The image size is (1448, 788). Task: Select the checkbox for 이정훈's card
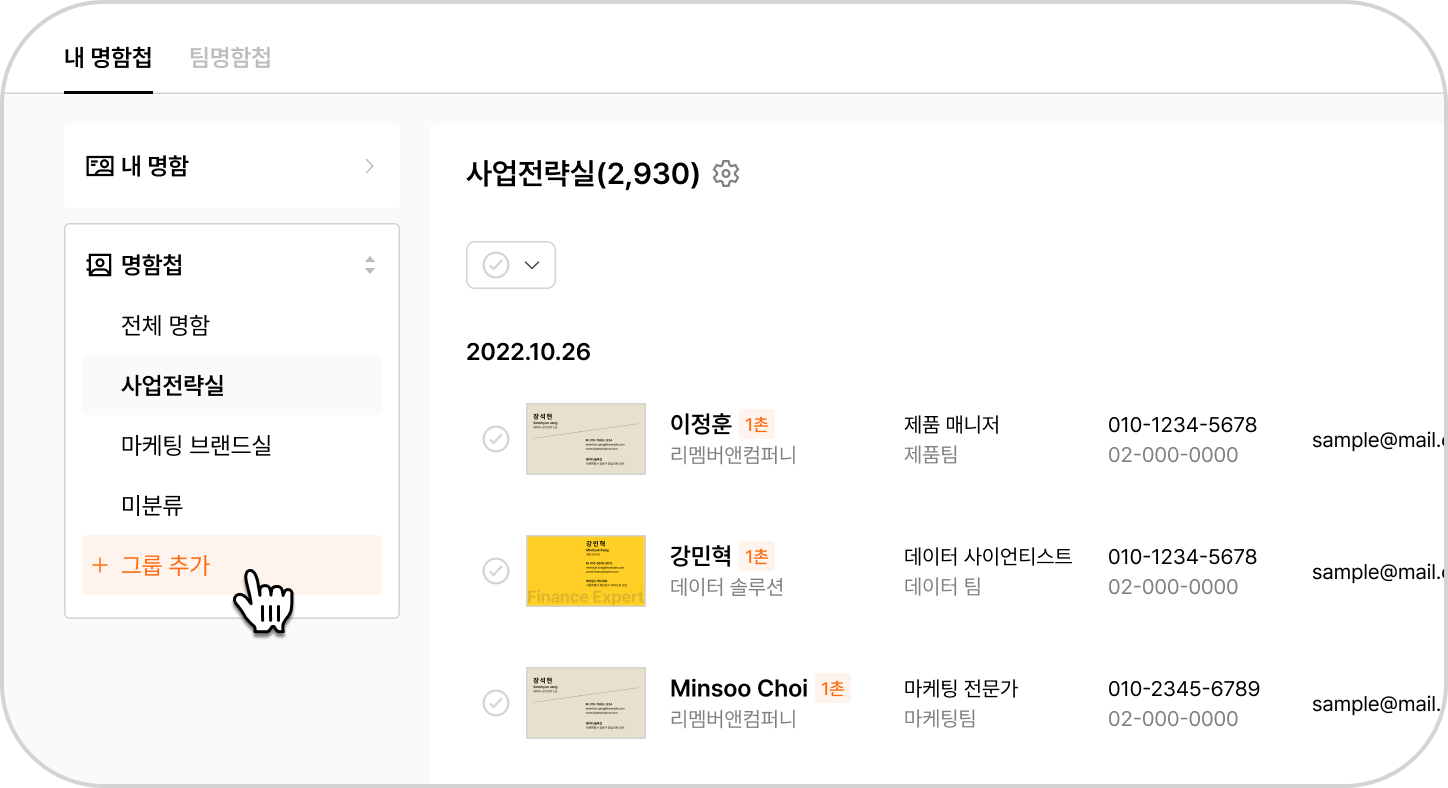[x=496, y=439]
